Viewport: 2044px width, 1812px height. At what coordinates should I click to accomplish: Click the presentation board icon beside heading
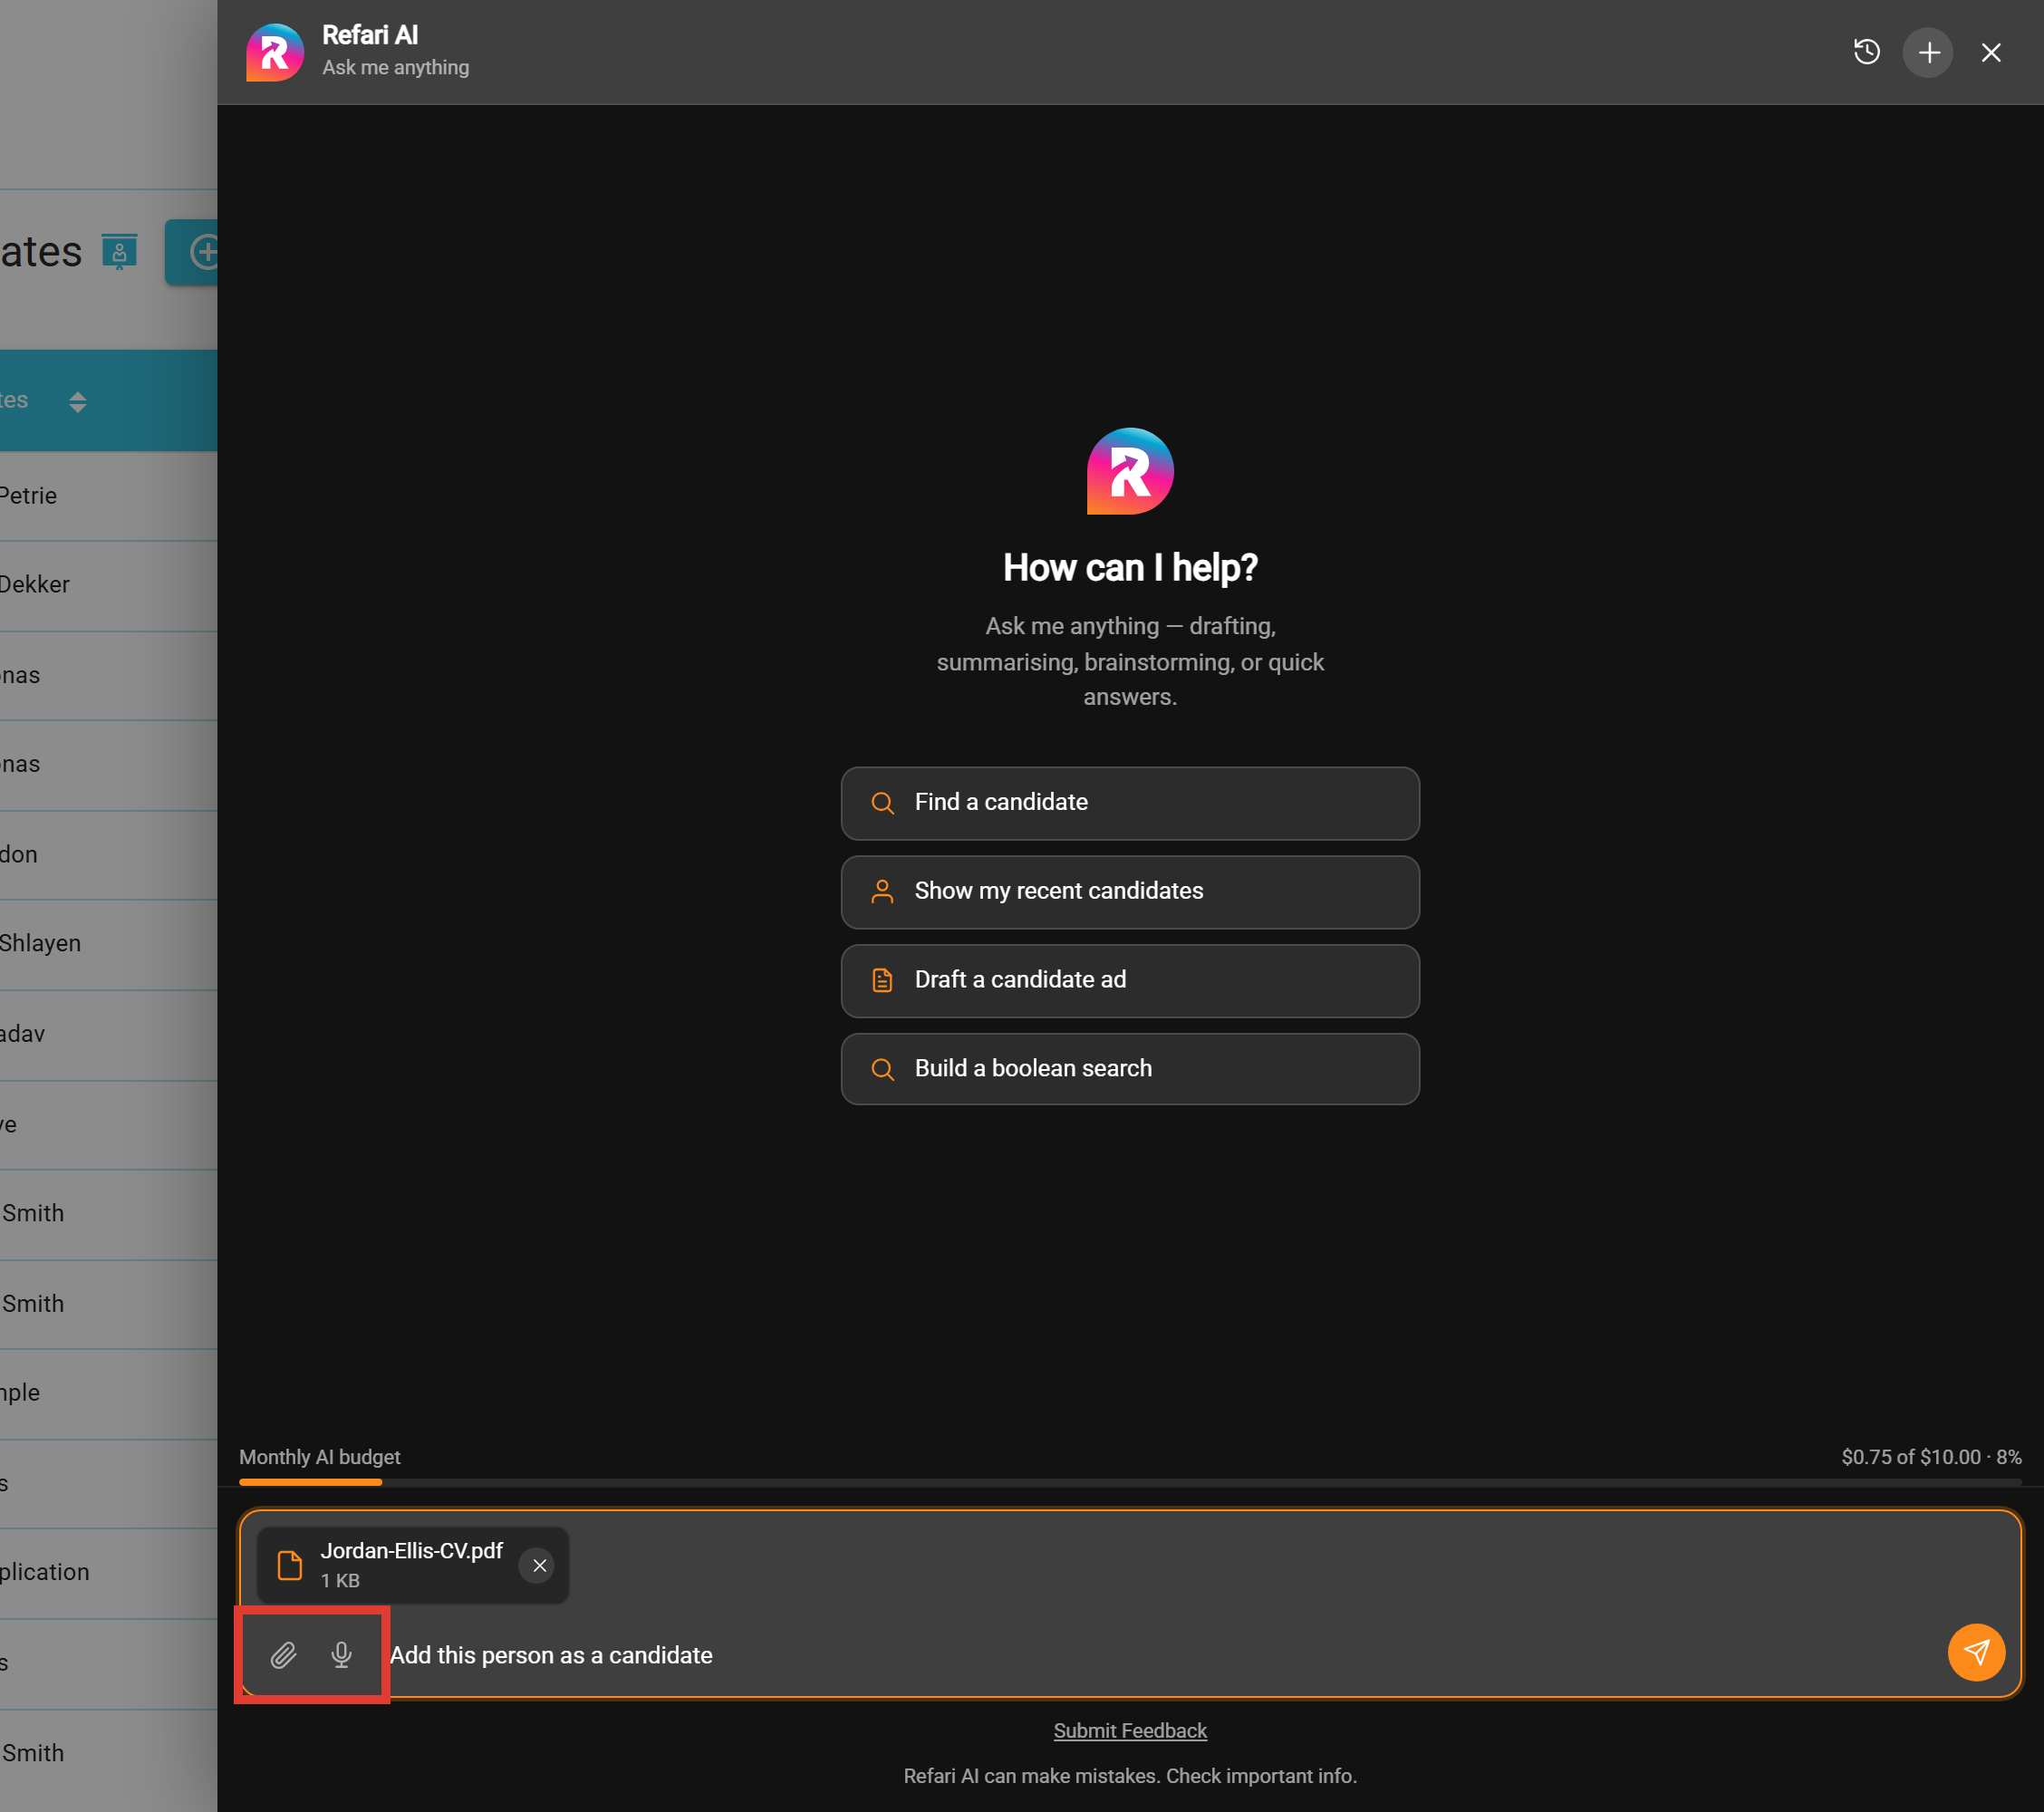[x=119, y=252]
